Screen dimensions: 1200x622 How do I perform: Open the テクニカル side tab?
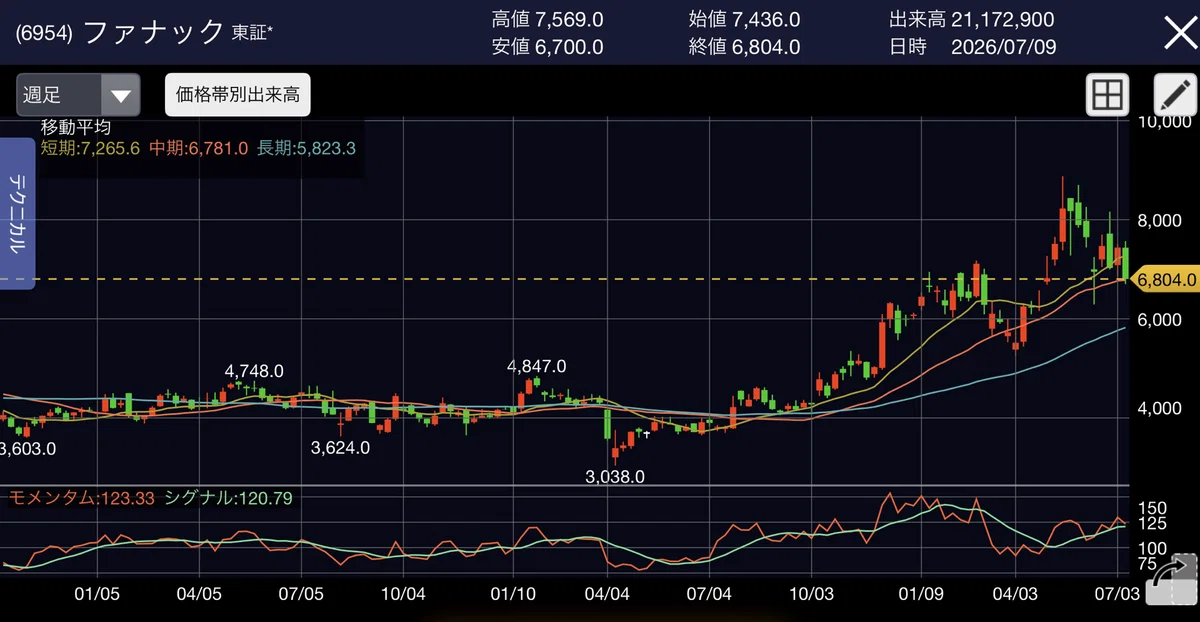click(x=18, y=214)
